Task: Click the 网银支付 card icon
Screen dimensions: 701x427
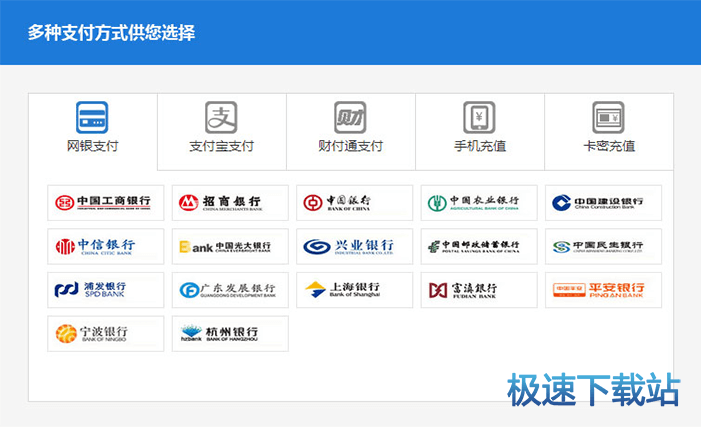Action: (x=92, y=118)
